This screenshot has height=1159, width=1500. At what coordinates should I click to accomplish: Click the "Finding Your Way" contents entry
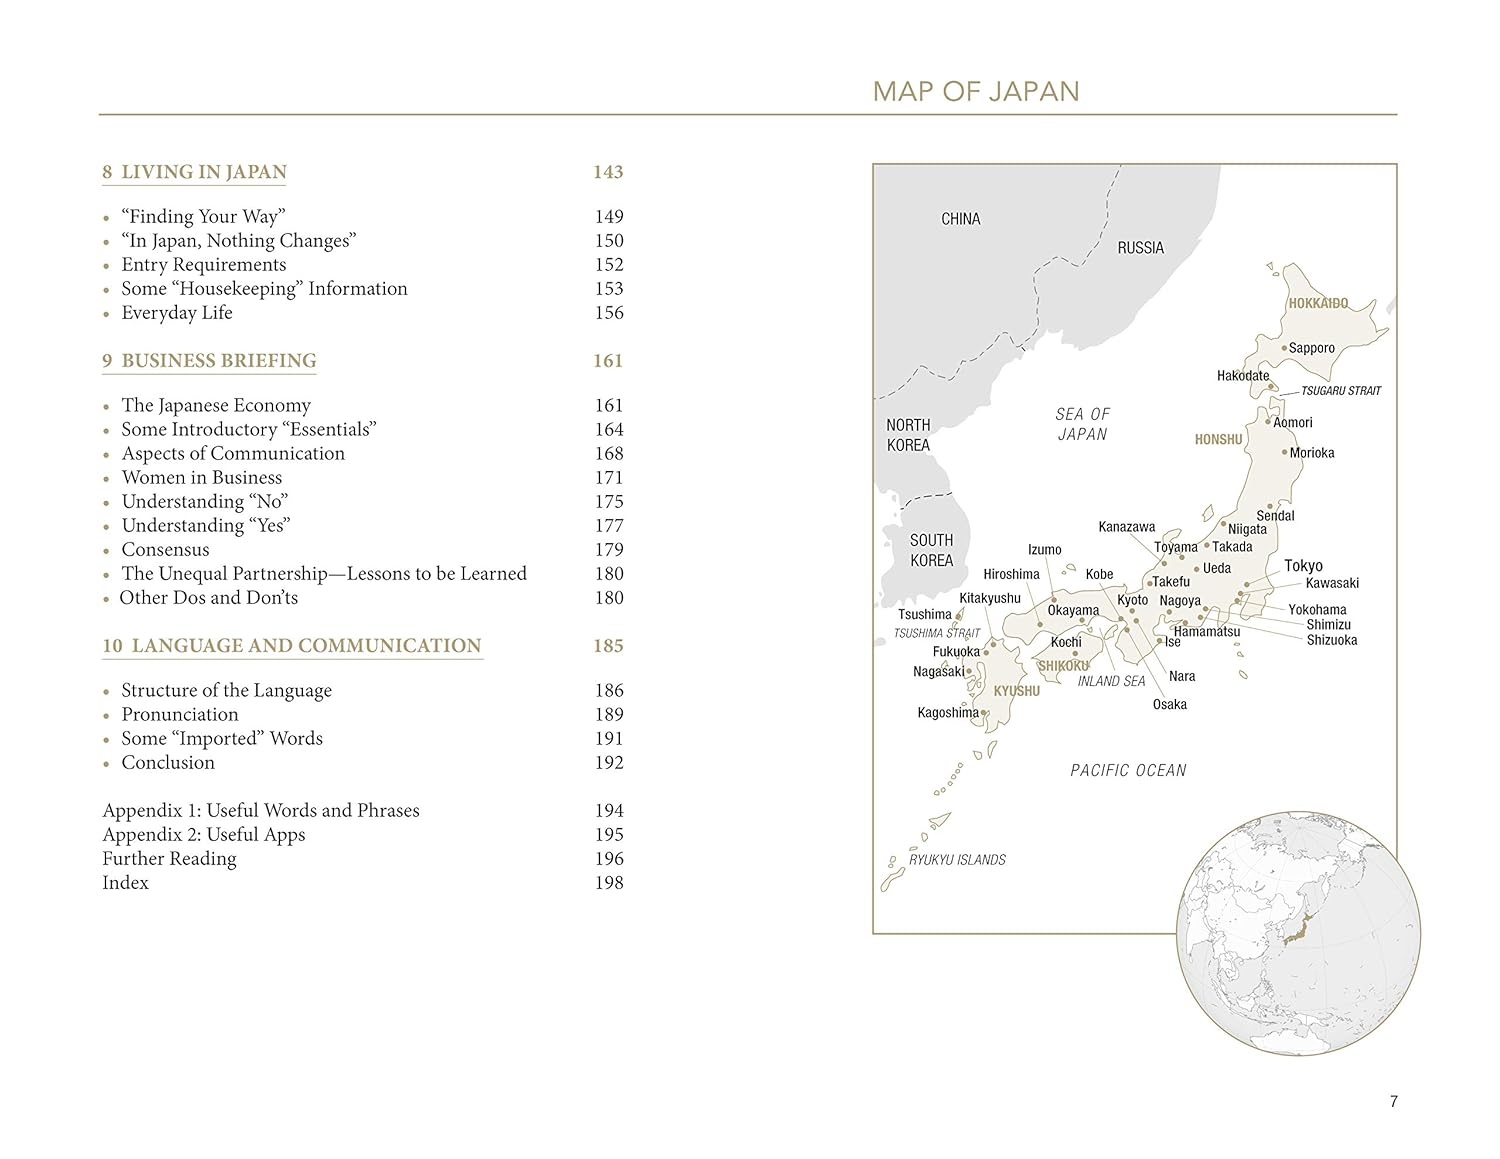click(x=203, y=216)
